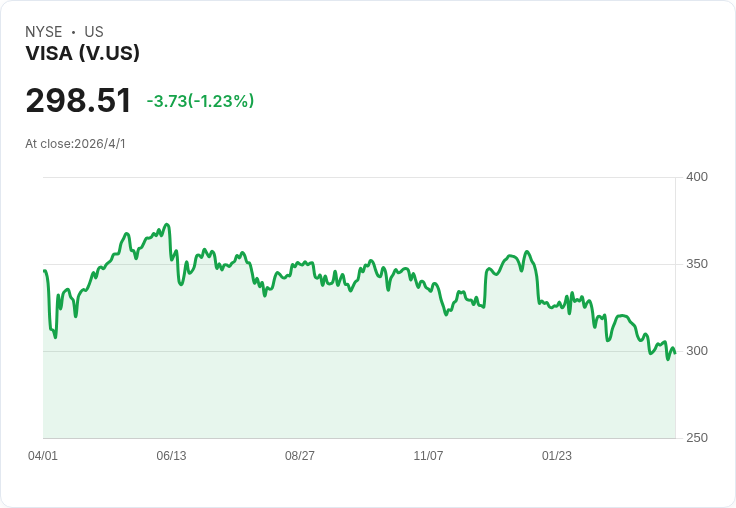Click the At close 2026/4/1 timestamp

[75, 144]
